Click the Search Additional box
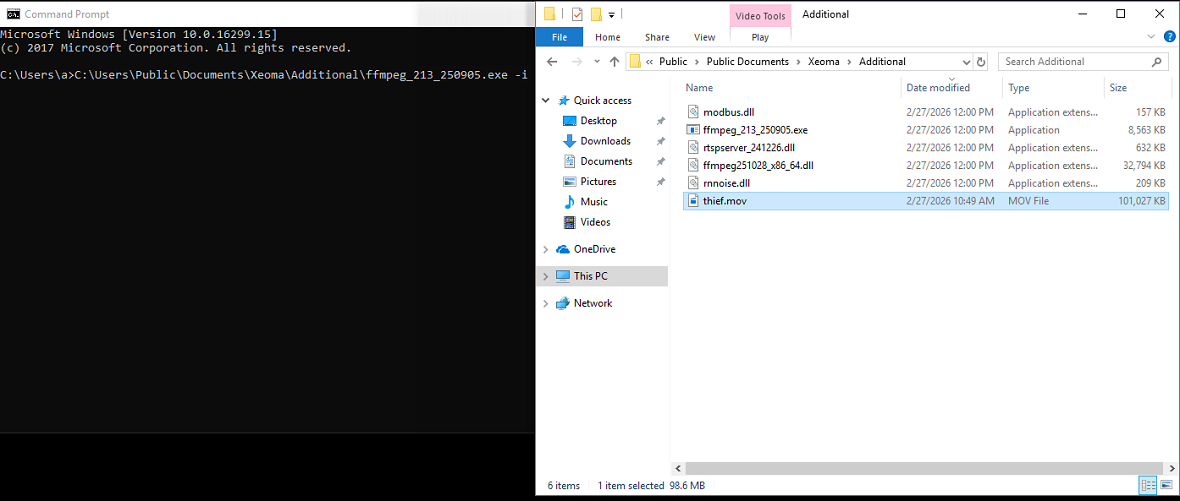 click(1084, 62)
